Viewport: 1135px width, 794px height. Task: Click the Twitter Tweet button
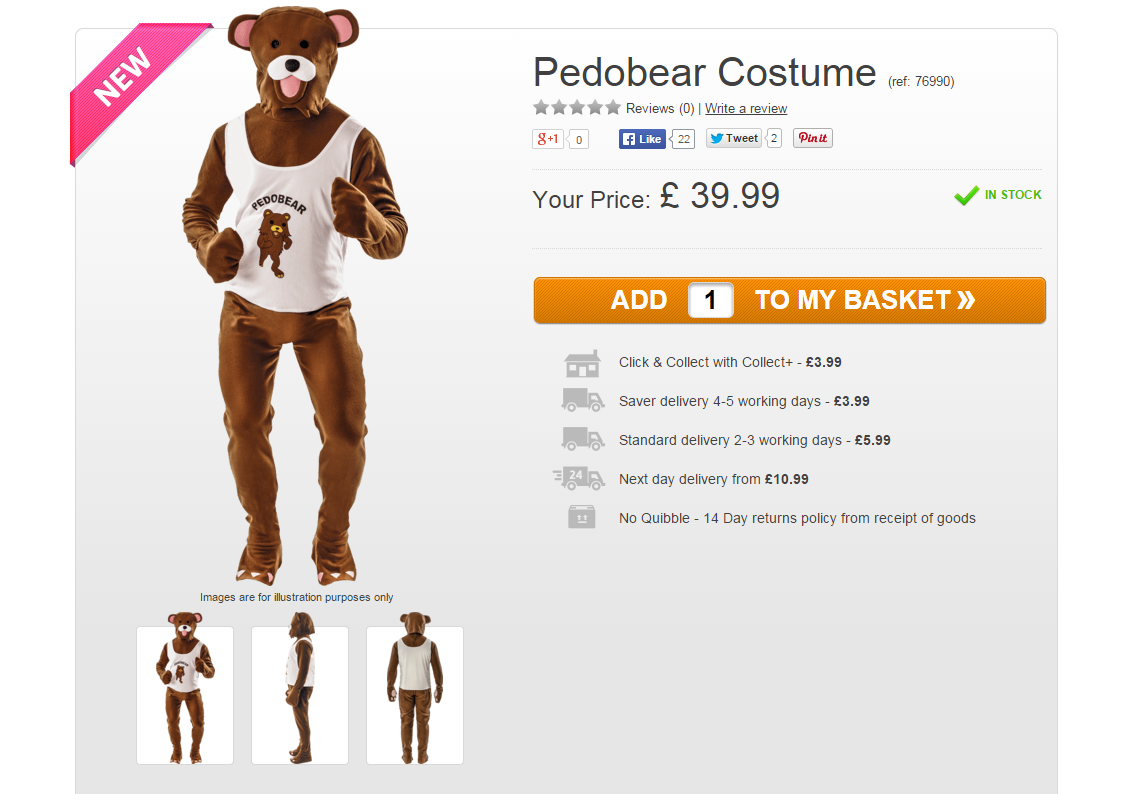(x=734, y=138)
